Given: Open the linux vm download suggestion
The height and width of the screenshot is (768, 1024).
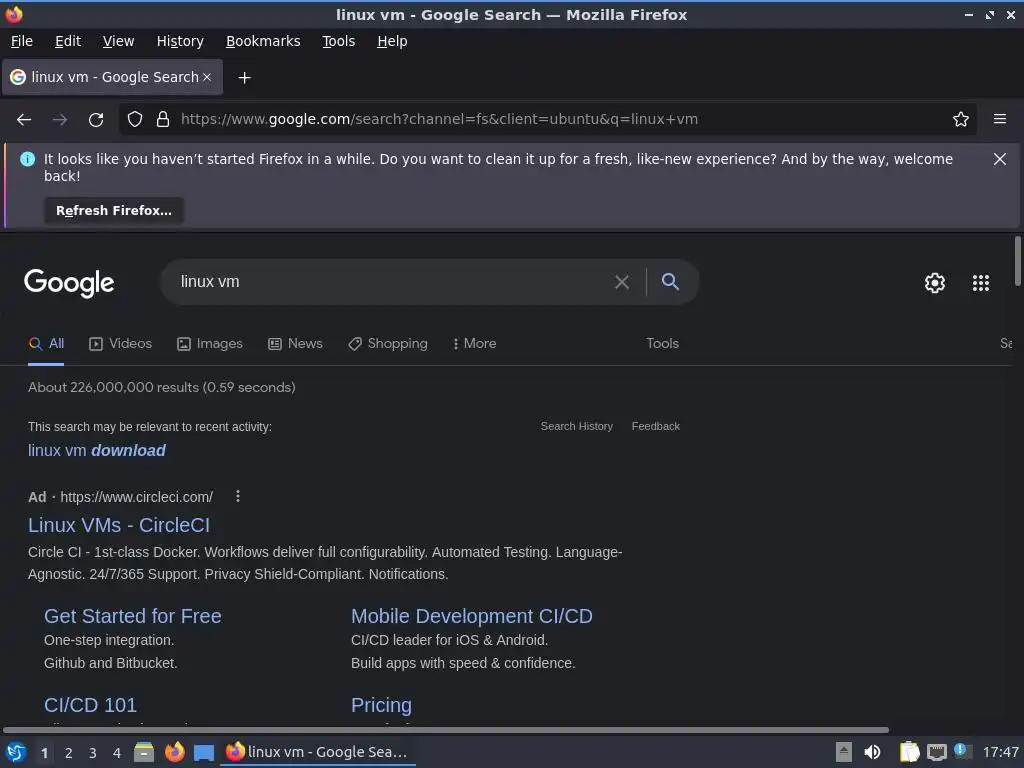Looking at the screenshot, I should coord(97,451).
